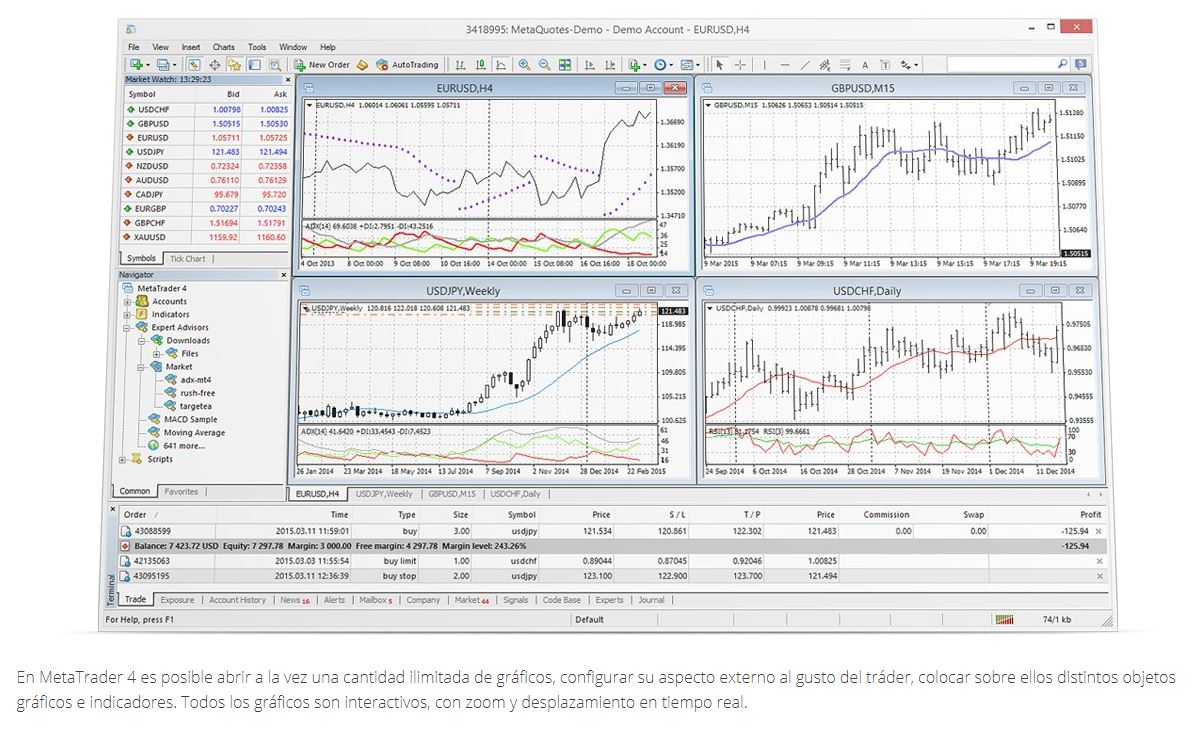Tile windows with the grid icon

click(565, 65)
